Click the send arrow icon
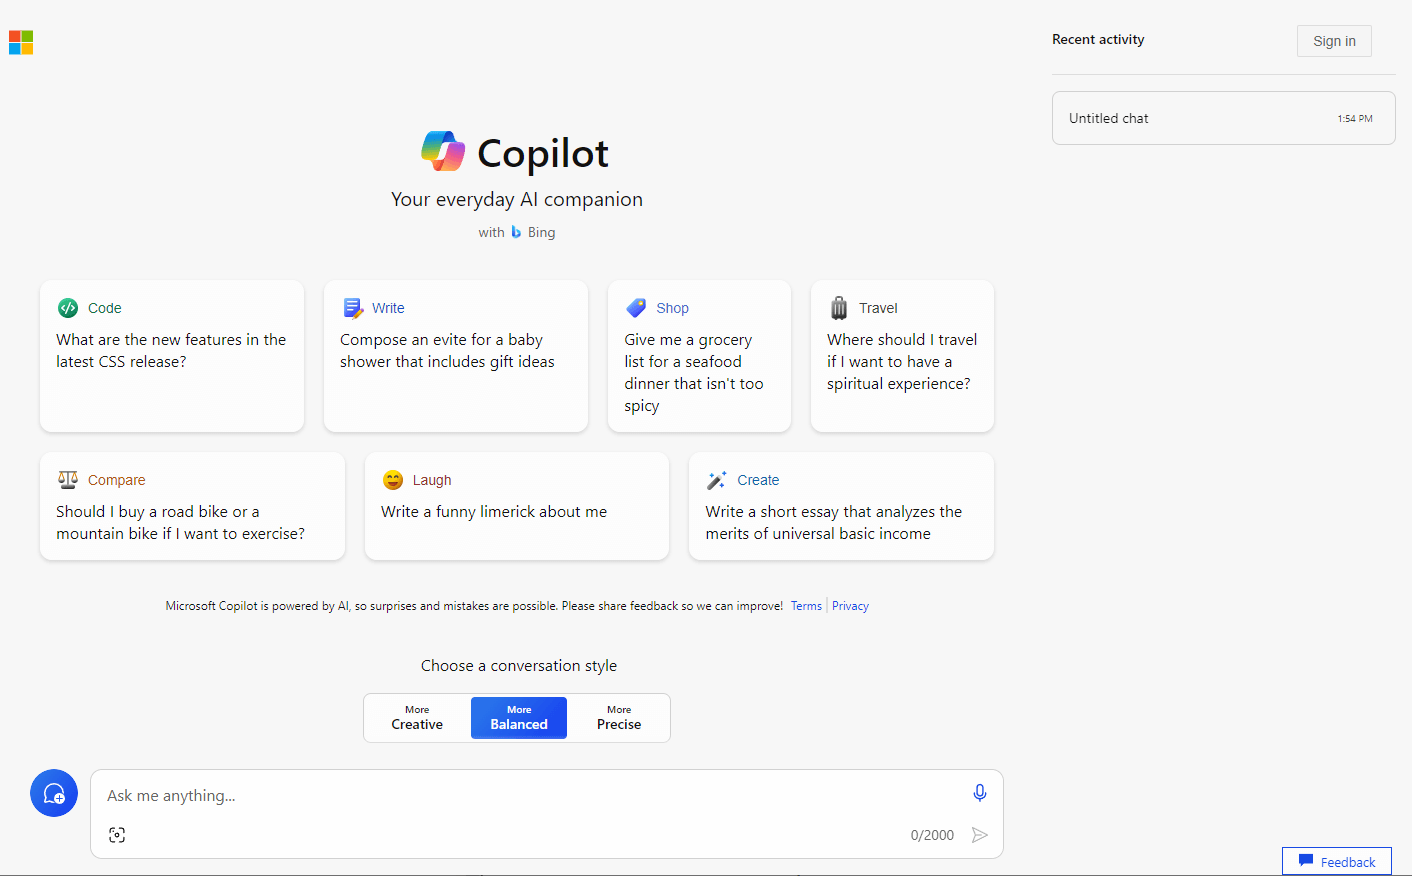Image resolution: width=1412 pixels, height=876 pixels. pyautogui.click(x=980, y=835)
